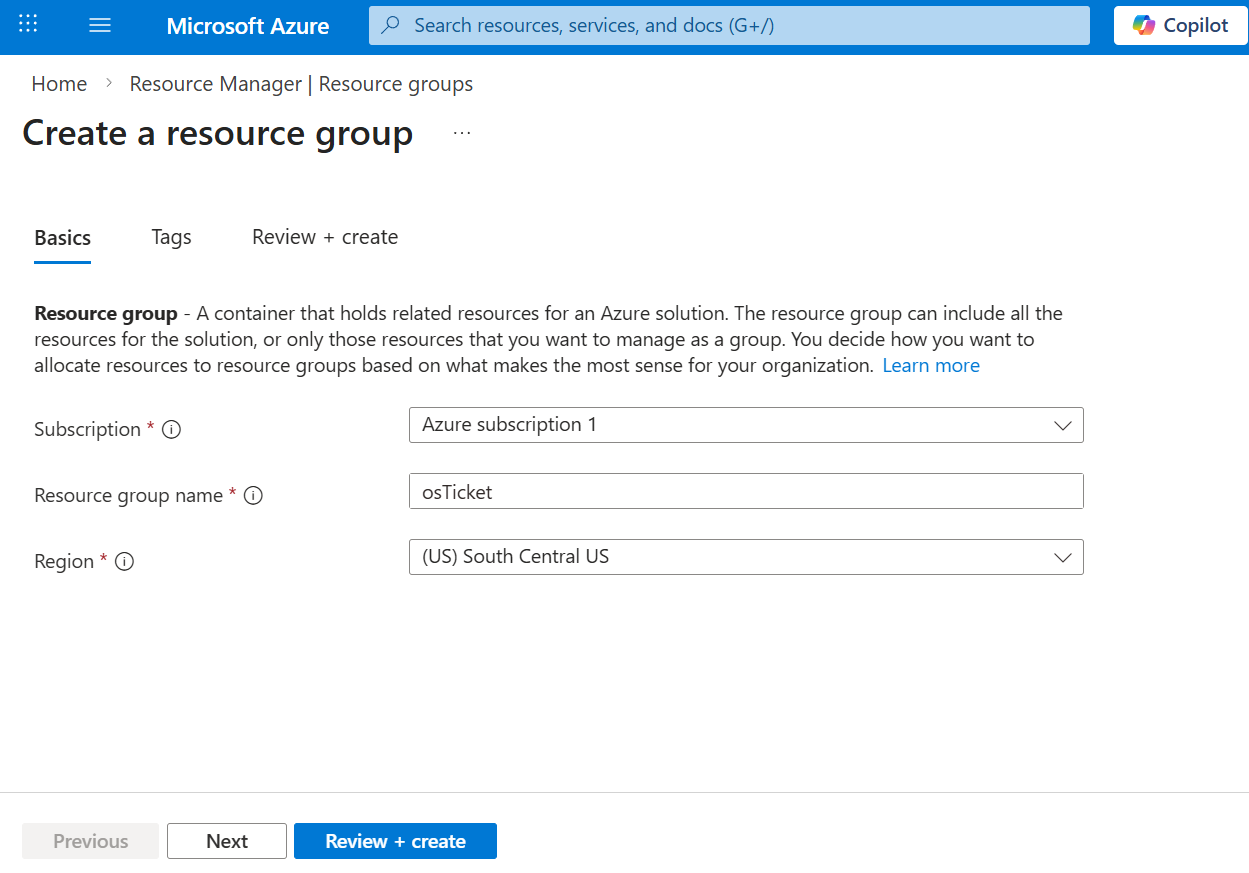This screenshot has width=1249, height=873.
Task: Open the Learn more link
Action: pos(930,365)
